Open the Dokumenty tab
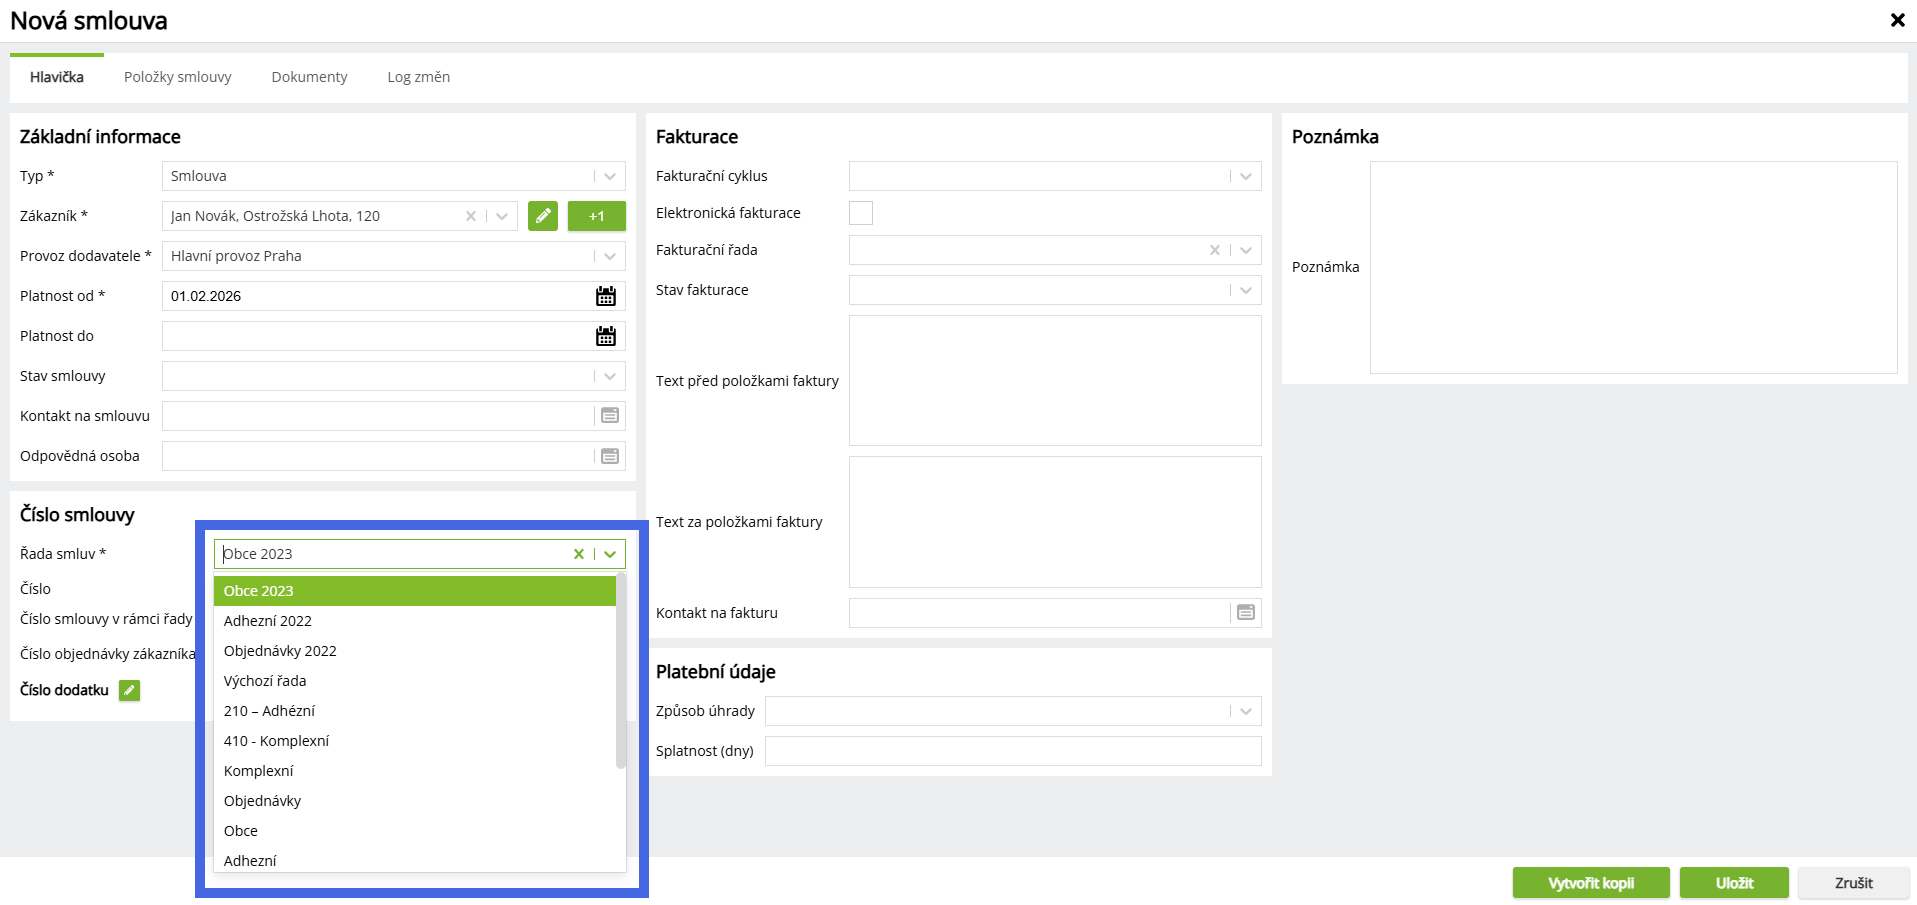Screen dimensions: 1917x905 [310, 77]
